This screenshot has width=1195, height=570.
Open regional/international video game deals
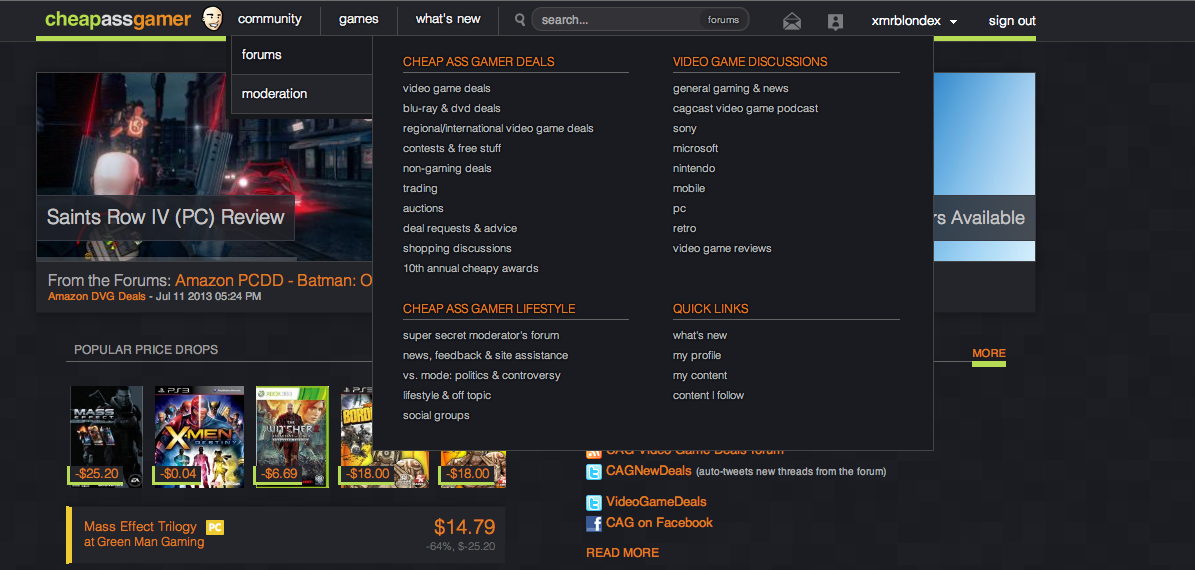point(498,128)
